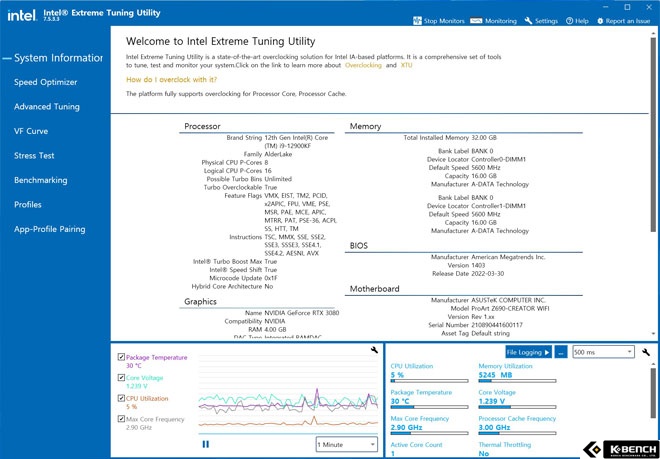
Task: Click the 'How do I overclock with it?' link
Action: (x=172, y=80)
